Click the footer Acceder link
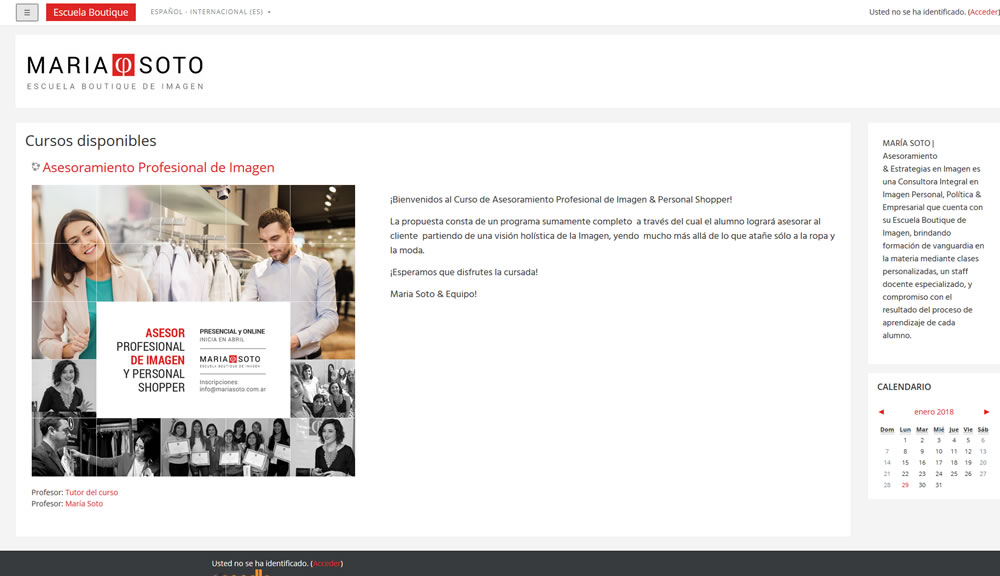1000x576 pixels. pos(327,564)
